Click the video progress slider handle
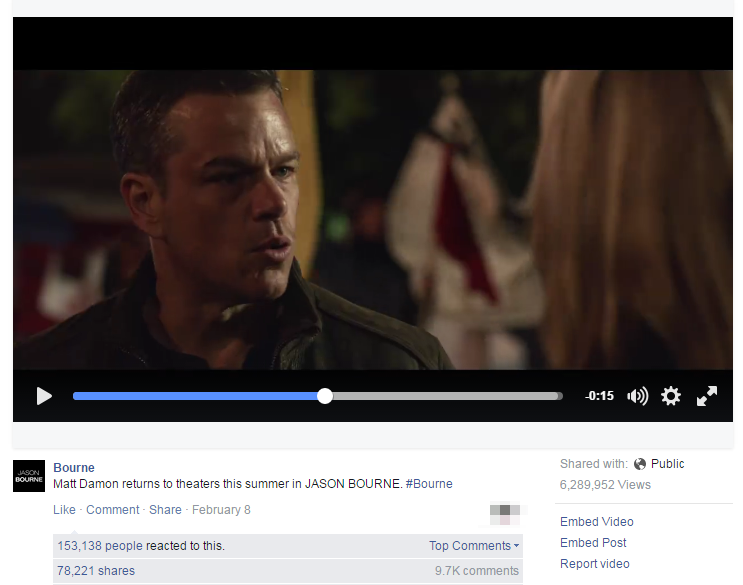This screenshot has height=585, width=743. [x=325, y=396]
